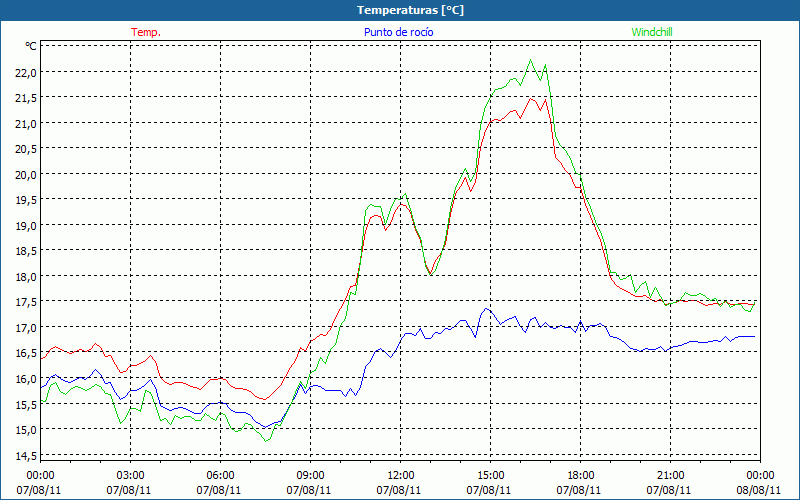The height and width of the screenshot is (500, 800).
Task: Click the 17,0 y-axis value
Action: [27, 328]
